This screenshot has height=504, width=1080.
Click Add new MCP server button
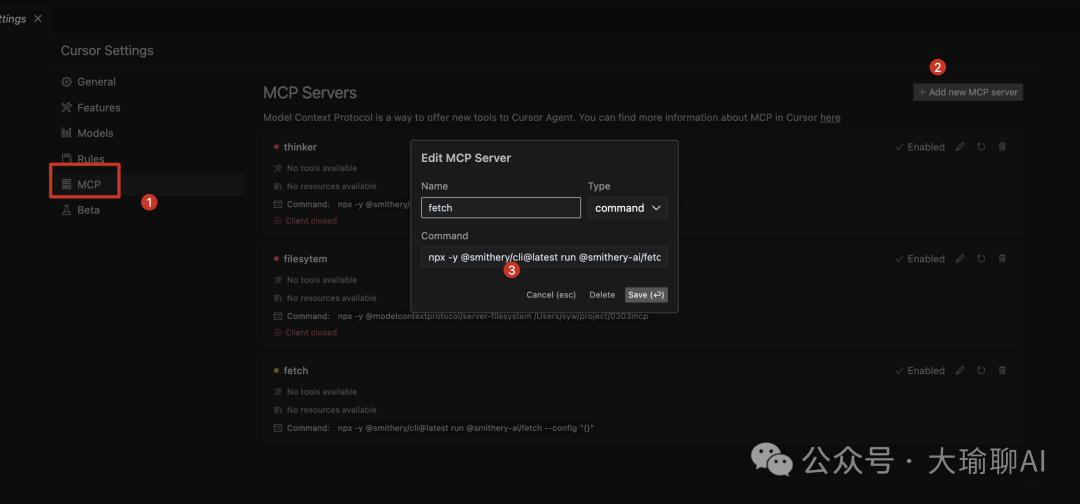pyautogui.click(x=968, y=92)
